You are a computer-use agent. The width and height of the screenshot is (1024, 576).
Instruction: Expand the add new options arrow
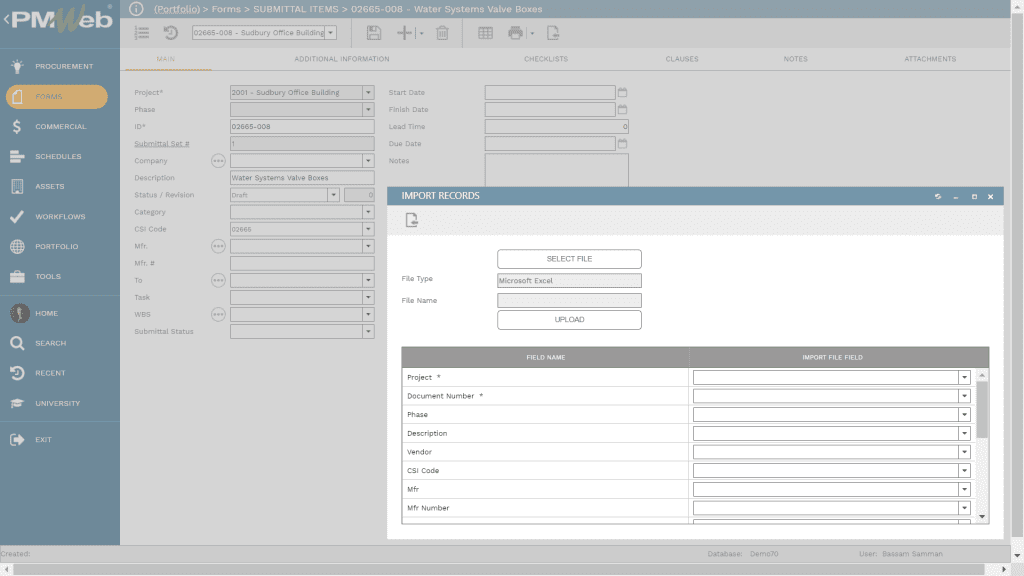421,33
